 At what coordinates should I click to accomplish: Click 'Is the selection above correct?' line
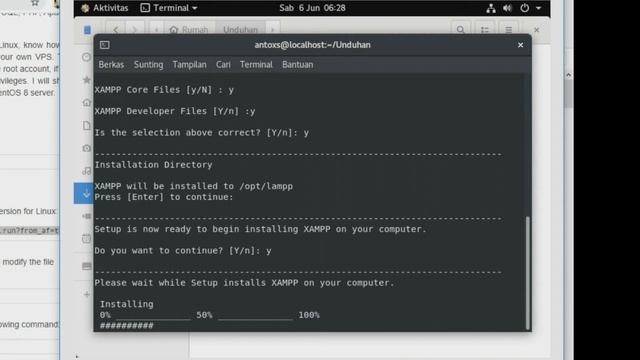pos(202,133)
